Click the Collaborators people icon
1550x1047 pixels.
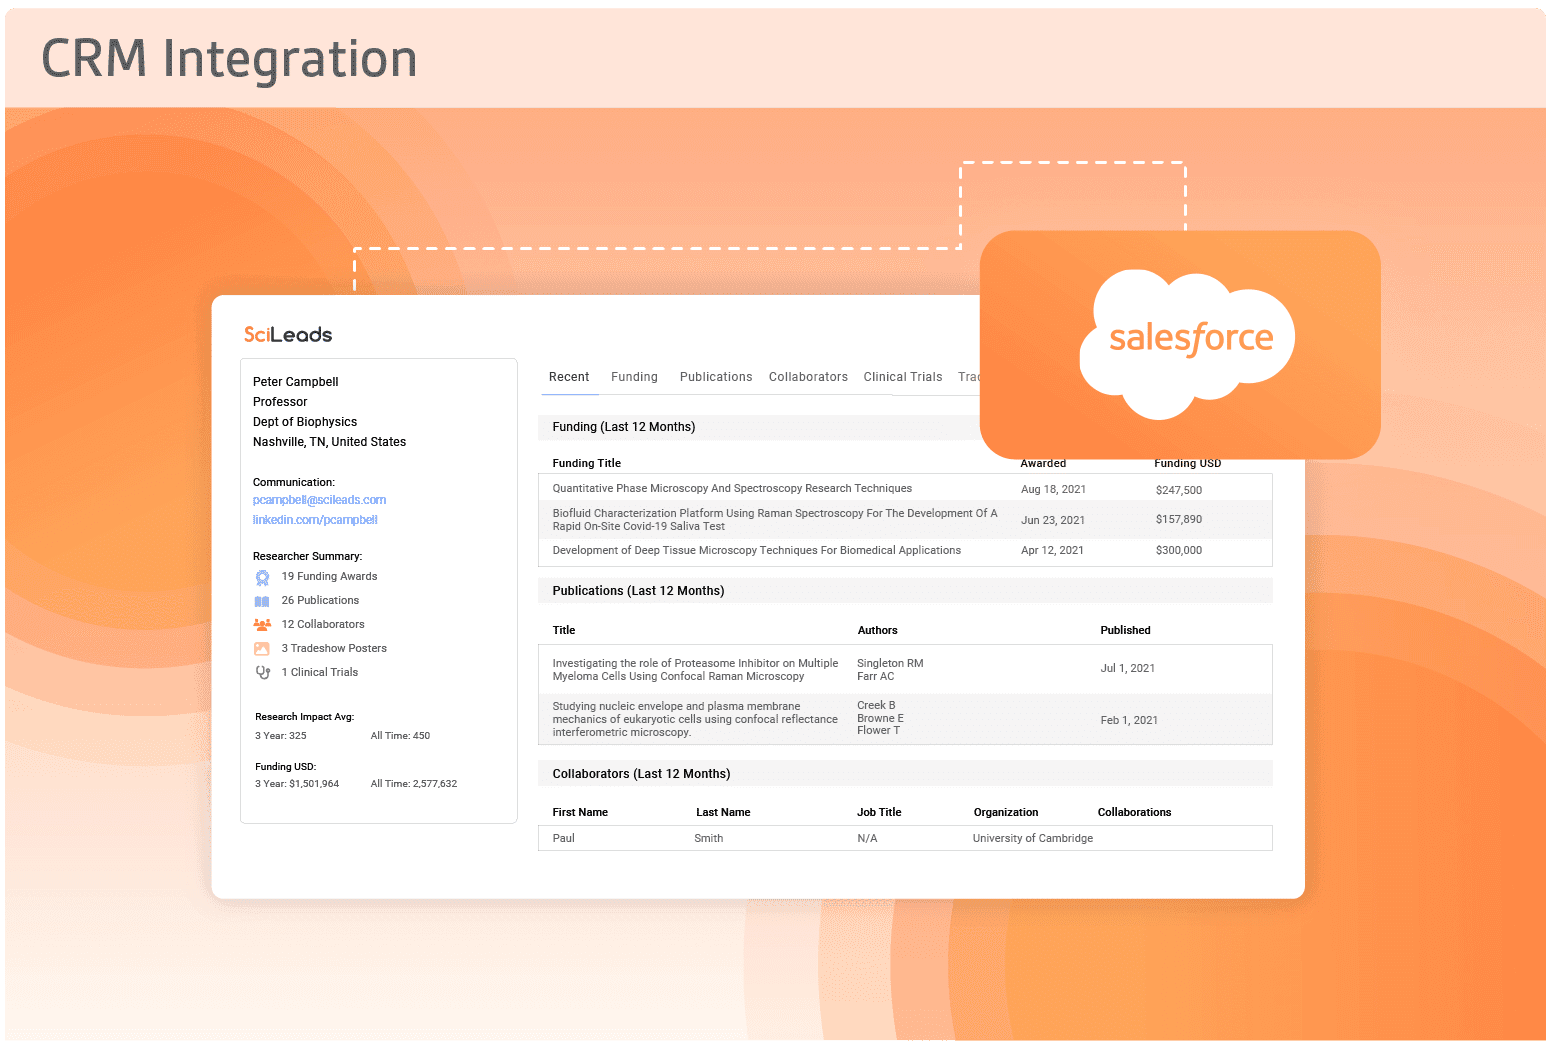(262, 625)
